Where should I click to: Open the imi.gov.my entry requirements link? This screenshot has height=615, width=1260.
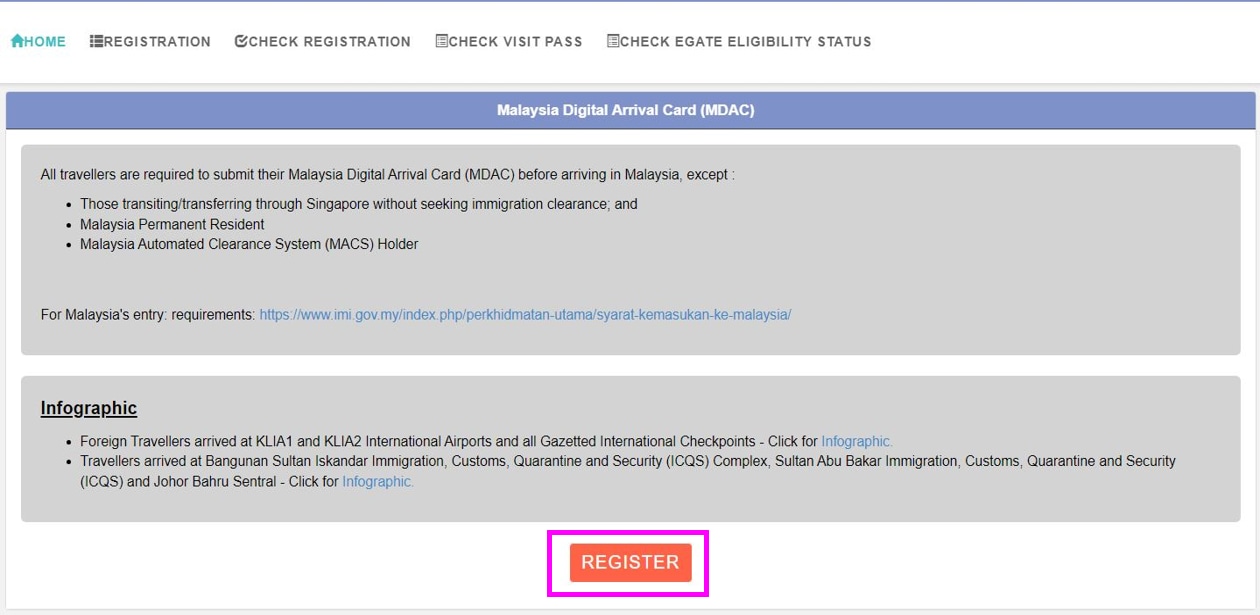525,314
